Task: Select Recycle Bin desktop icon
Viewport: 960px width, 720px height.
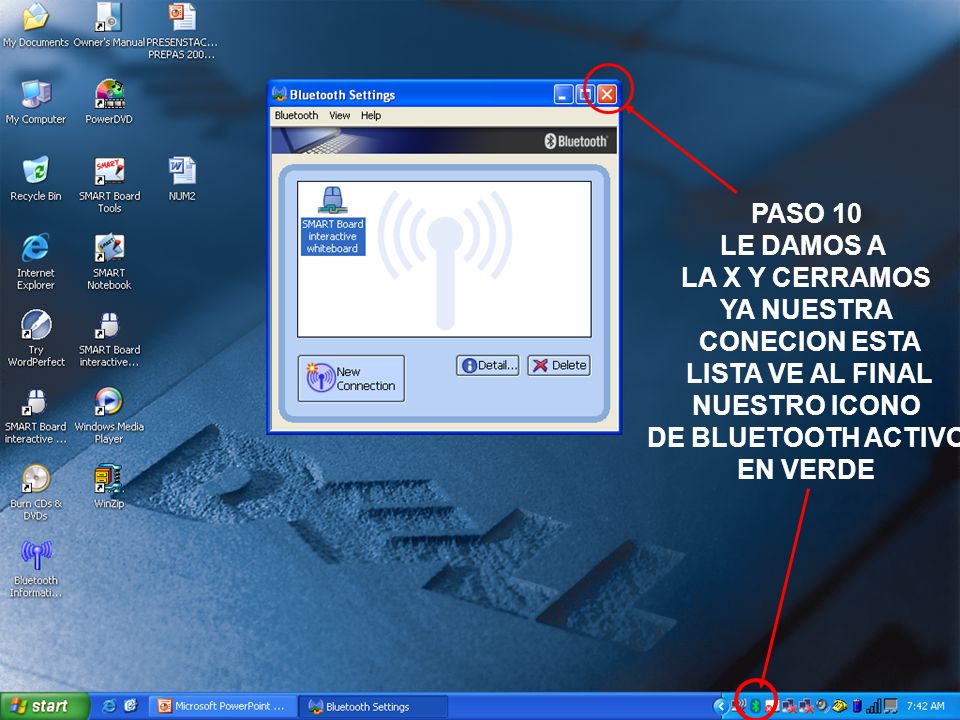Action: click(36, 179)
